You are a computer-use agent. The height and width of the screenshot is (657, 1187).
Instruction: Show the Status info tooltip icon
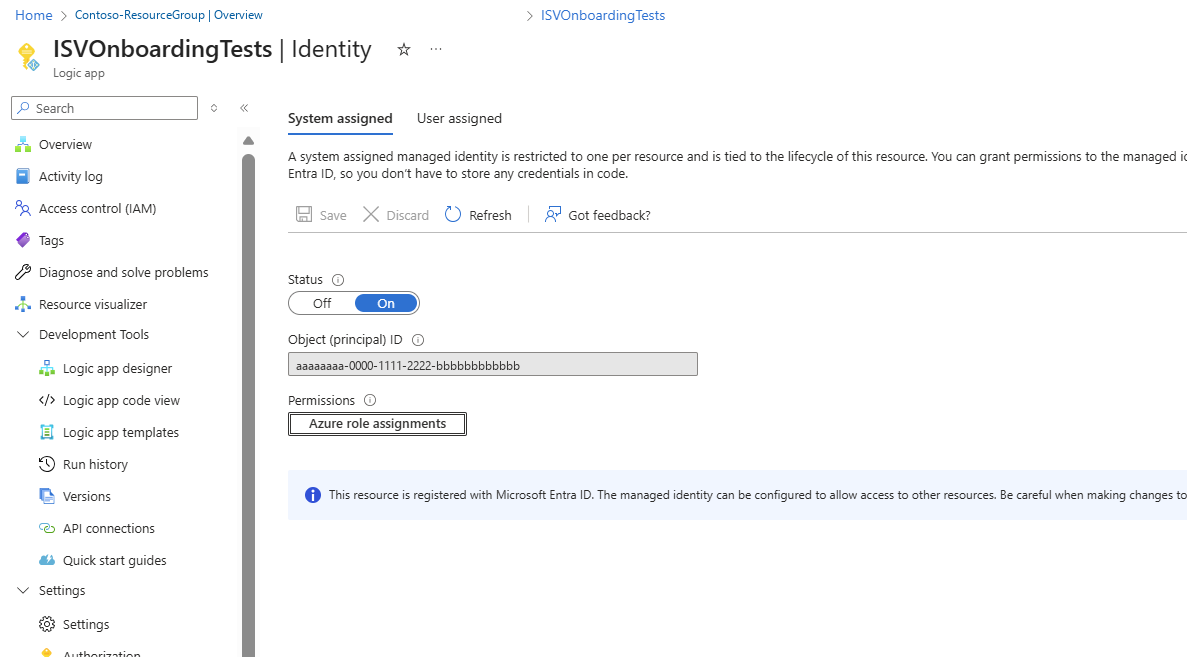coord(338,280)
